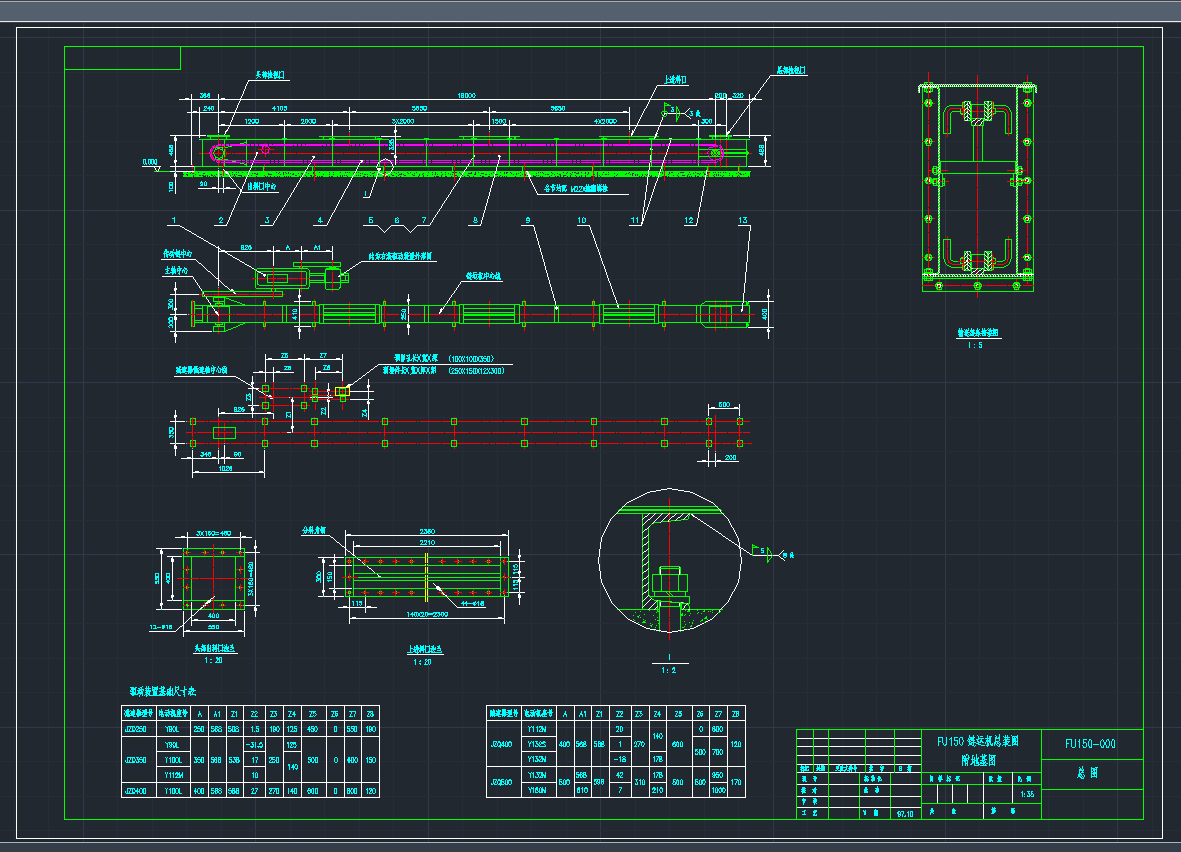This screenshot has height=852, width=1181.
Task: Click the 18000 overall length dimension
Action: (x=466, y=95)
